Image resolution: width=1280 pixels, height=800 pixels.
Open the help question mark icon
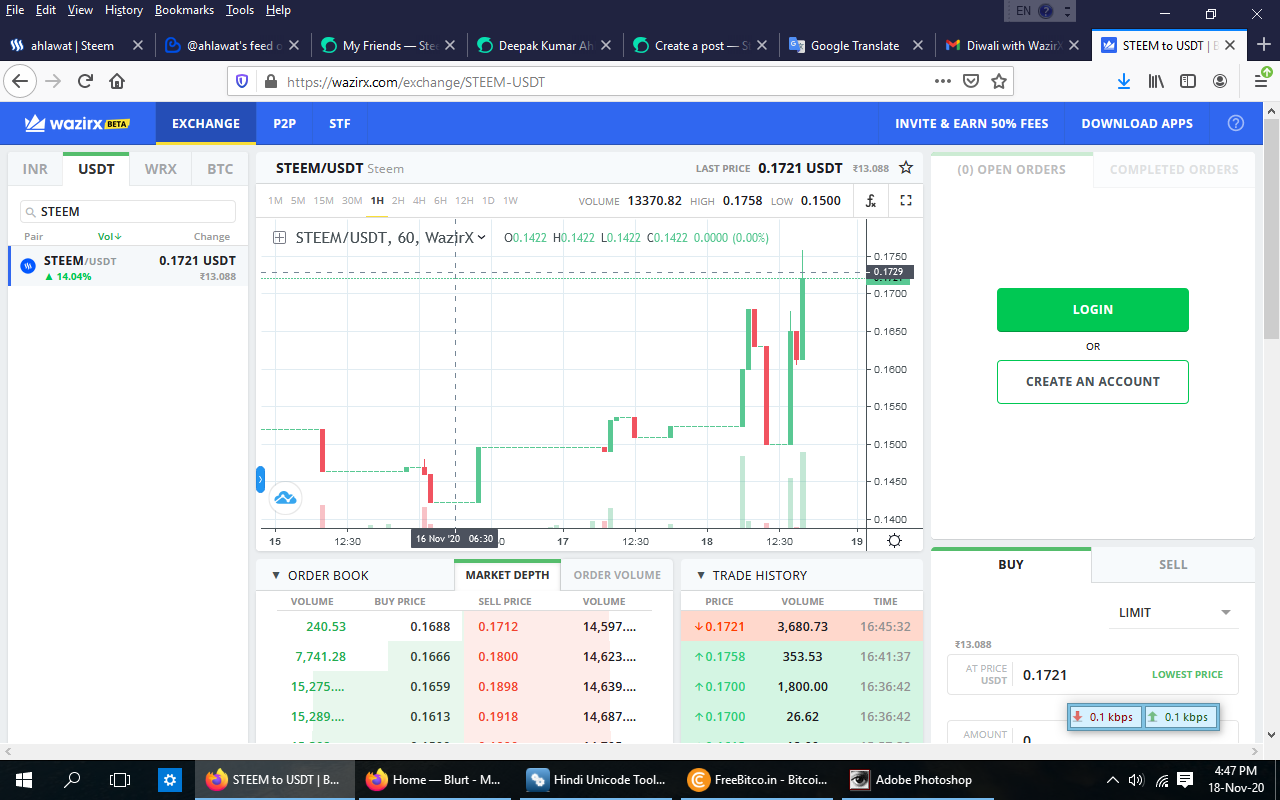pos(1236,123)
